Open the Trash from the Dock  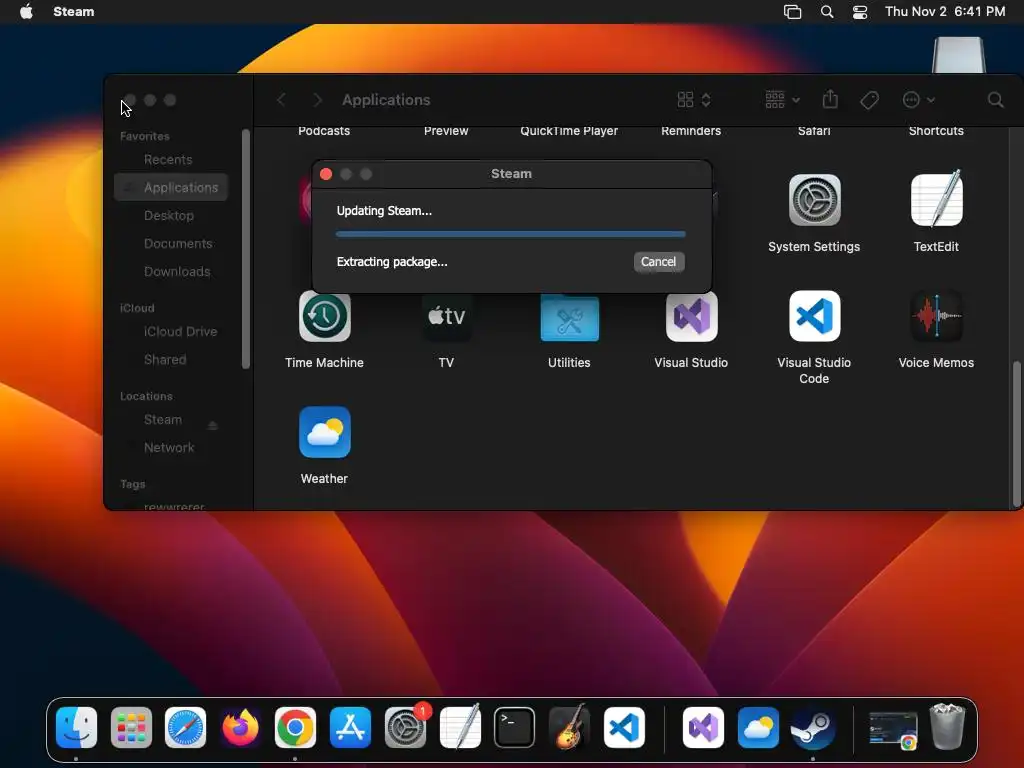pyautogui.click(x=948, y=726)
